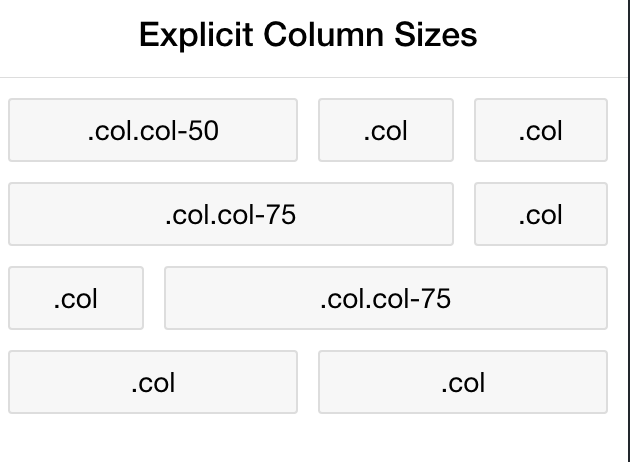Click the divider line under the header

pyautogui.click(x=313, y=77)
